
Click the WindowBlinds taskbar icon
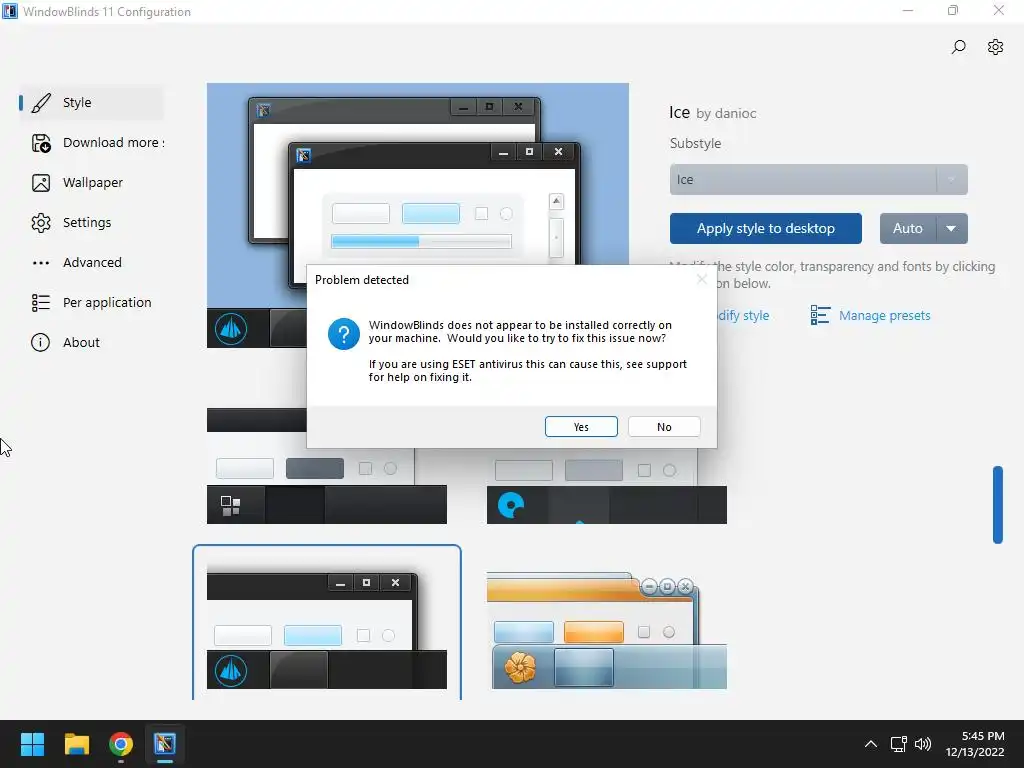click(x=165, y=744)
